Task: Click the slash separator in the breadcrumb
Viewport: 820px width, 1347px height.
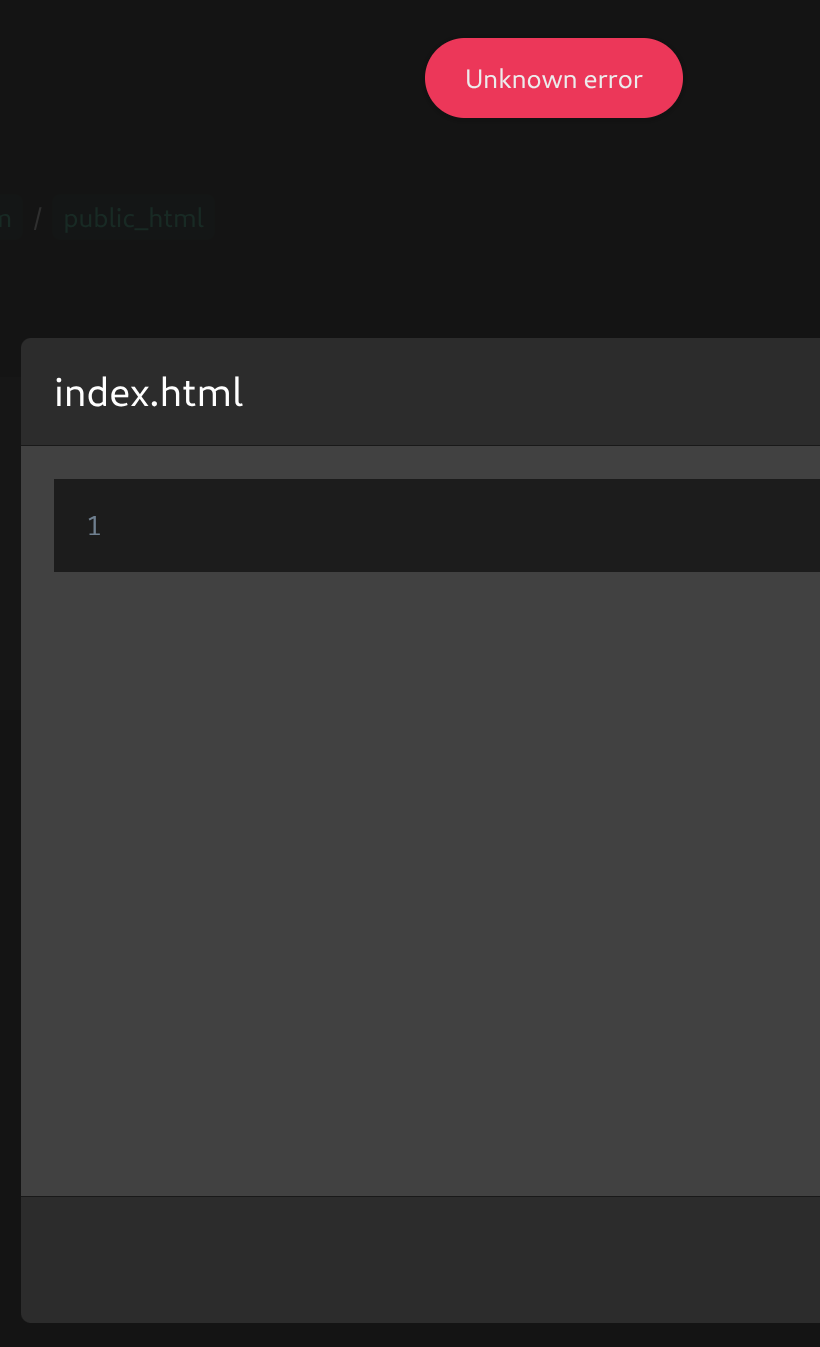Action: click(x=38, y=218)
